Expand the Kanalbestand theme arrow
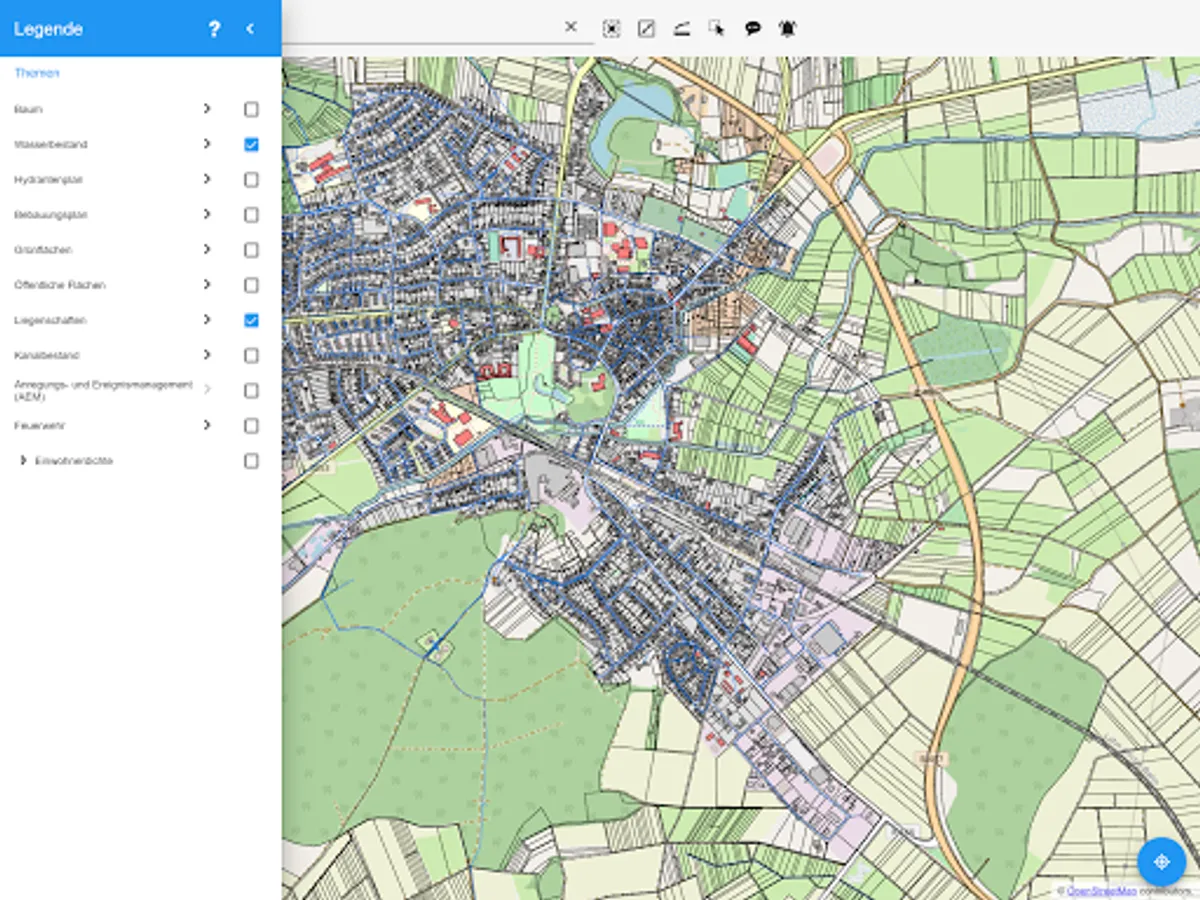The height and width of the screenshot is (900, 1200). tap(207, 355)
